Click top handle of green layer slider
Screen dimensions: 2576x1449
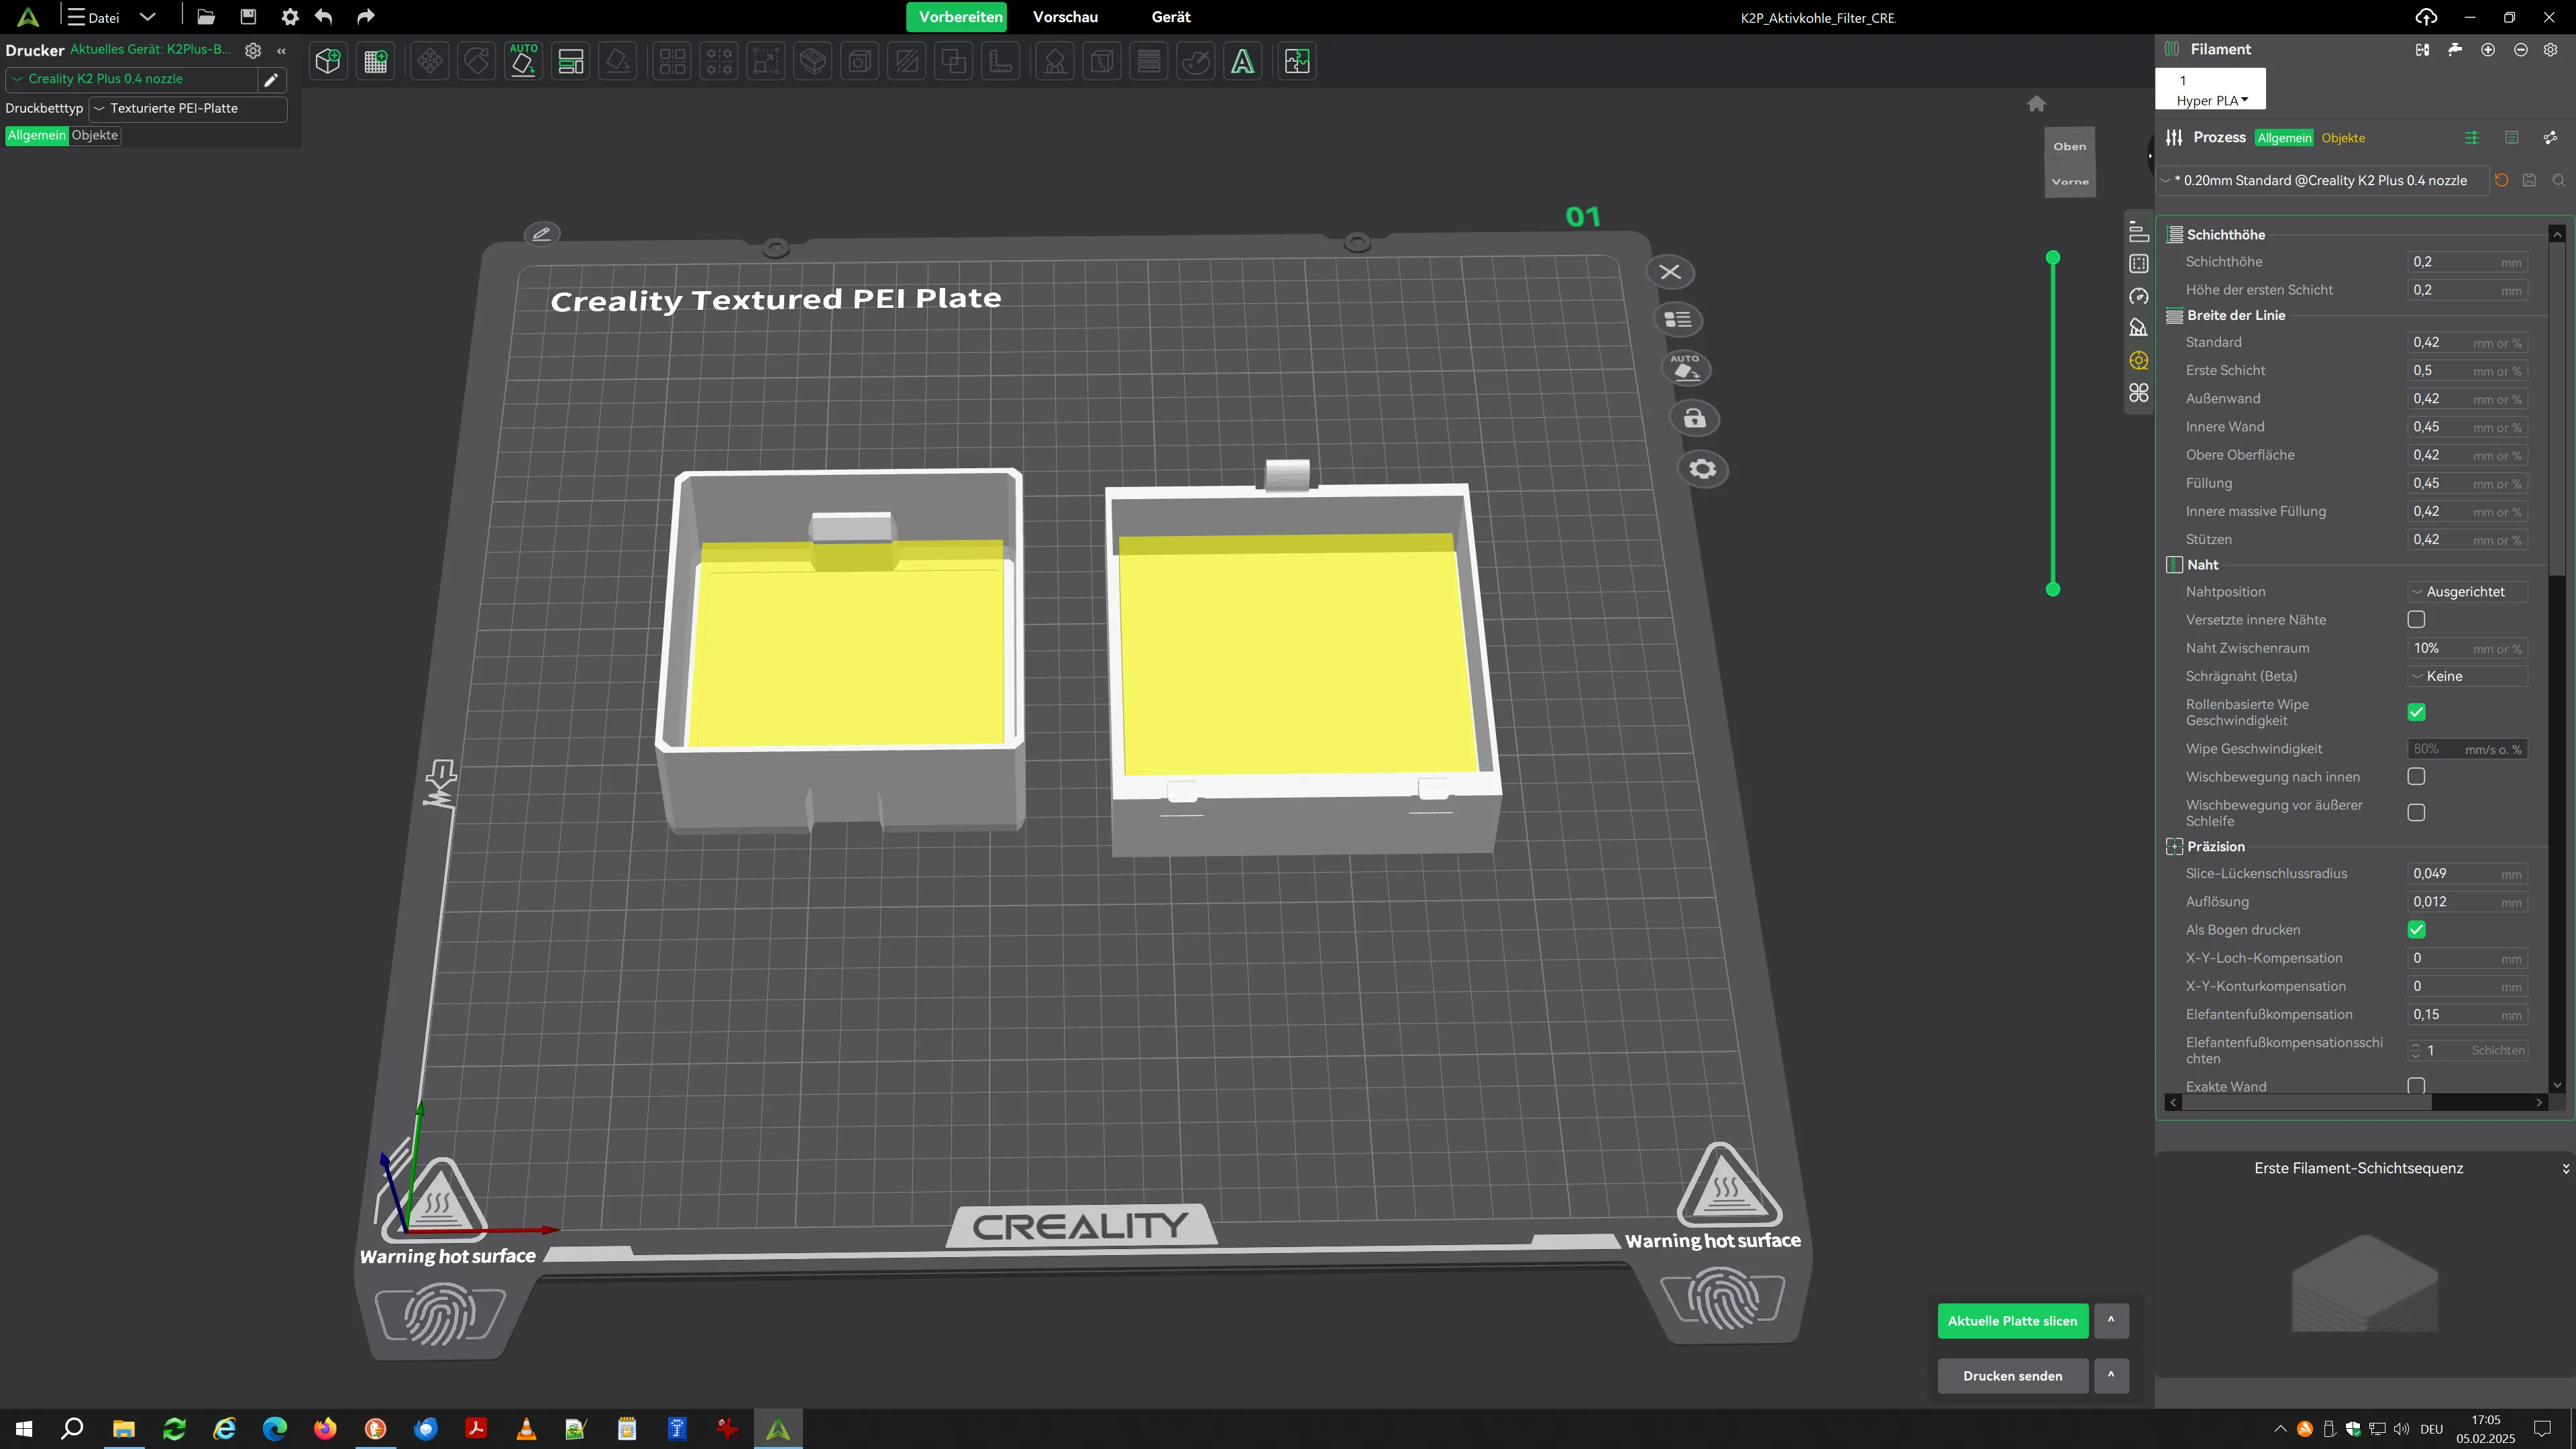pyautogui.click(x=2053, y=258)
